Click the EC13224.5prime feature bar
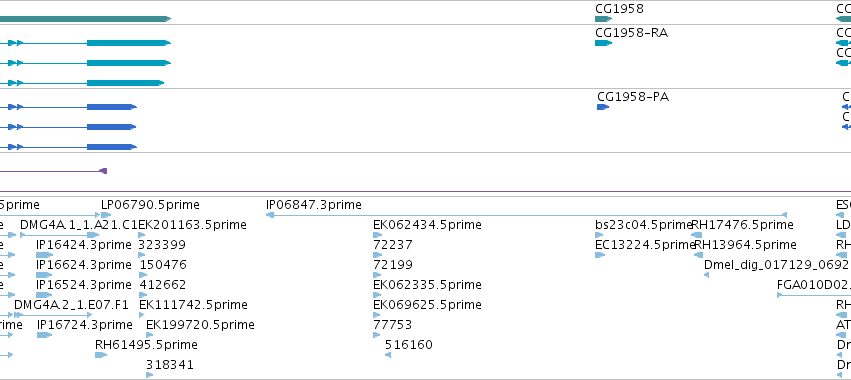851x380 pixels. [x=600, y=255]
